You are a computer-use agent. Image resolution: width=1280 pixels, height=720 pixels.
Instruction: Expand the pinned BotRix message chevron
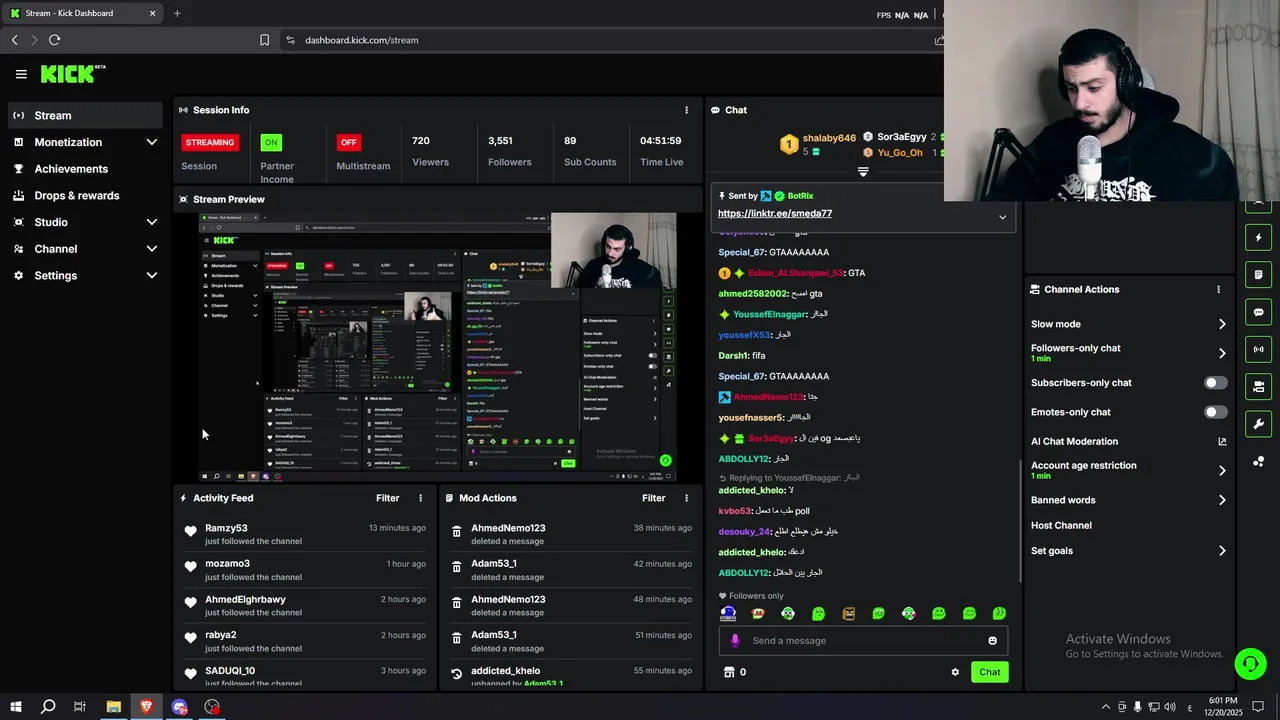[x=1002, y=217]
